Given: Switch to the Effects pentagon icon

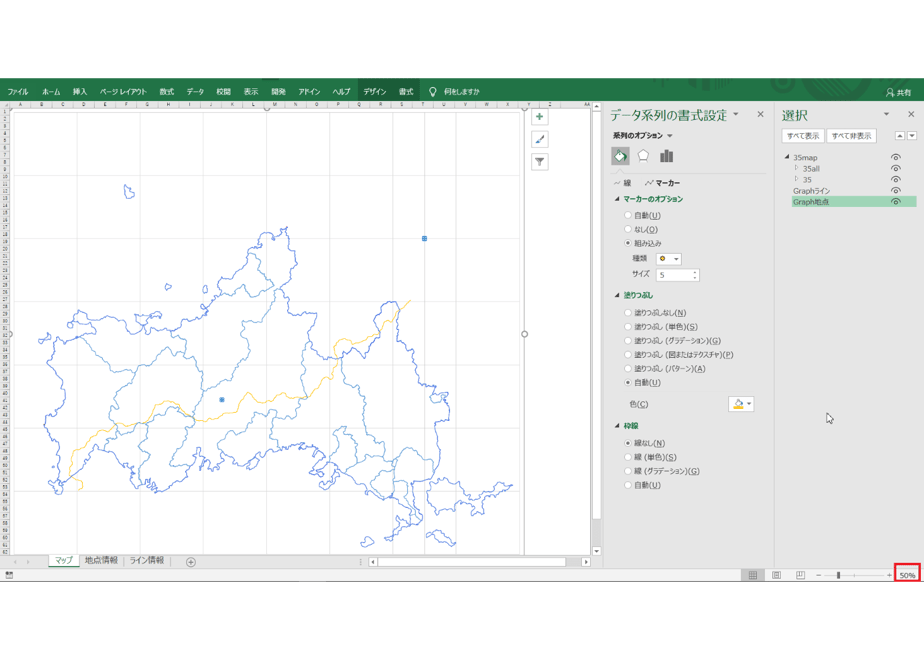Looking at the screenshot, I should point(644,156).
